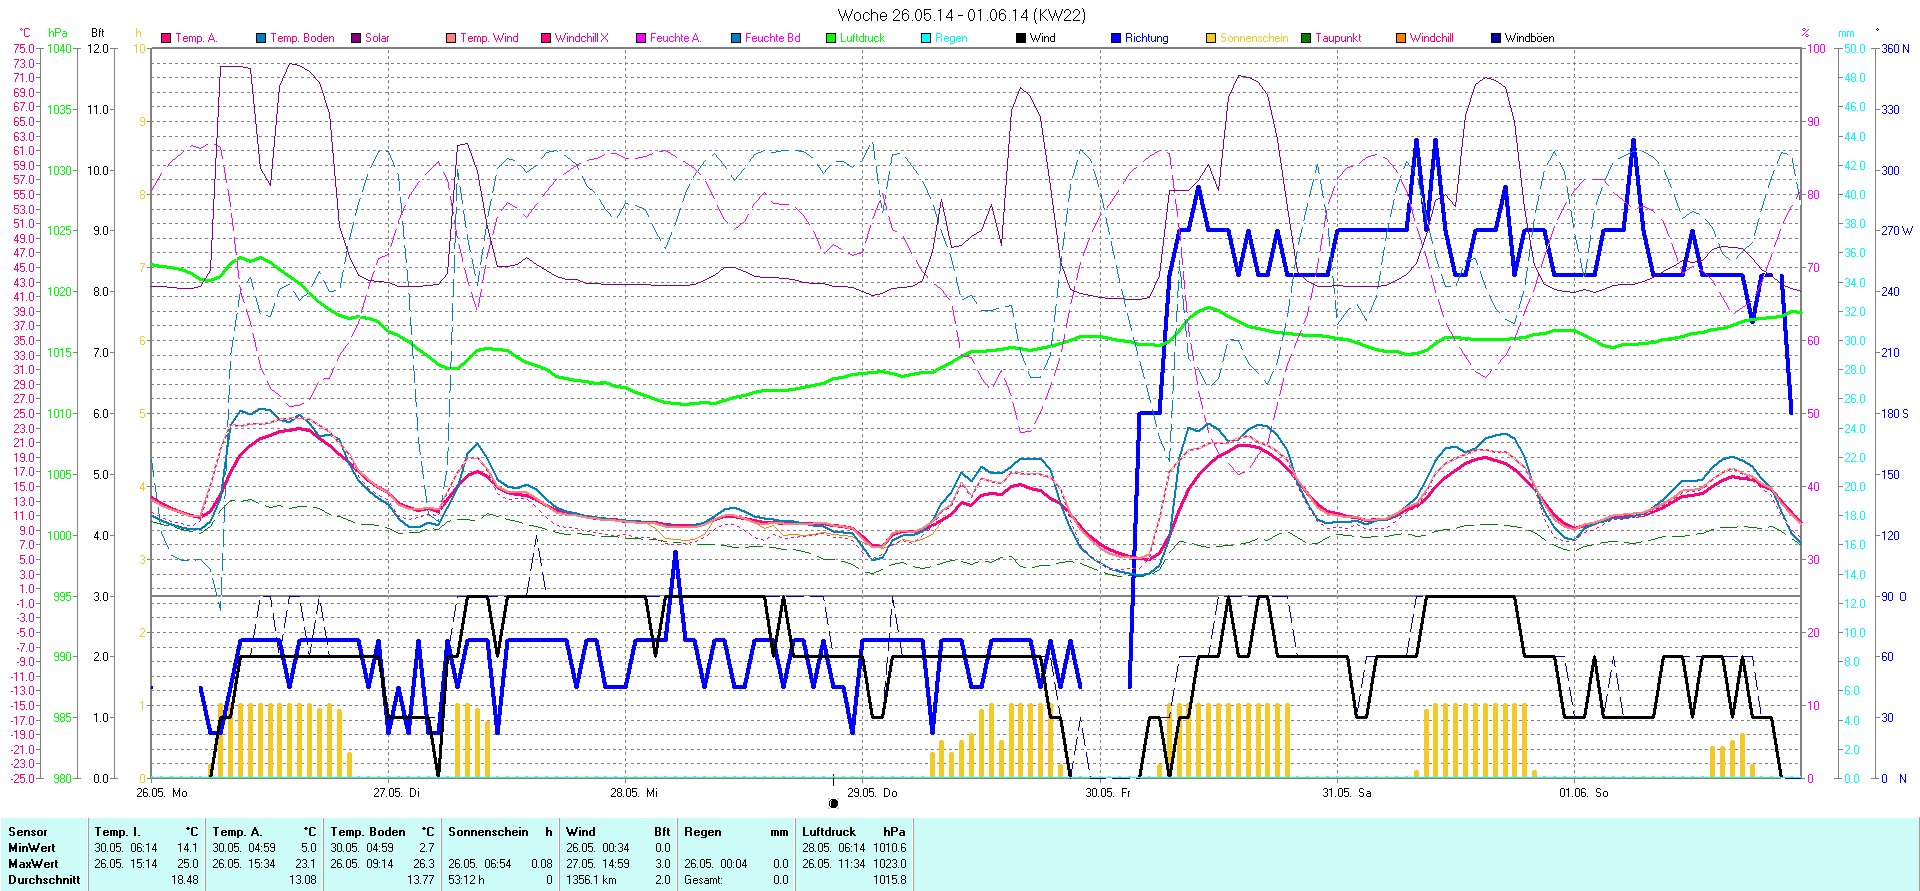Click the 01.06. So date label
Viewport: 1920px width, 891px height.
coord(1583,793)
